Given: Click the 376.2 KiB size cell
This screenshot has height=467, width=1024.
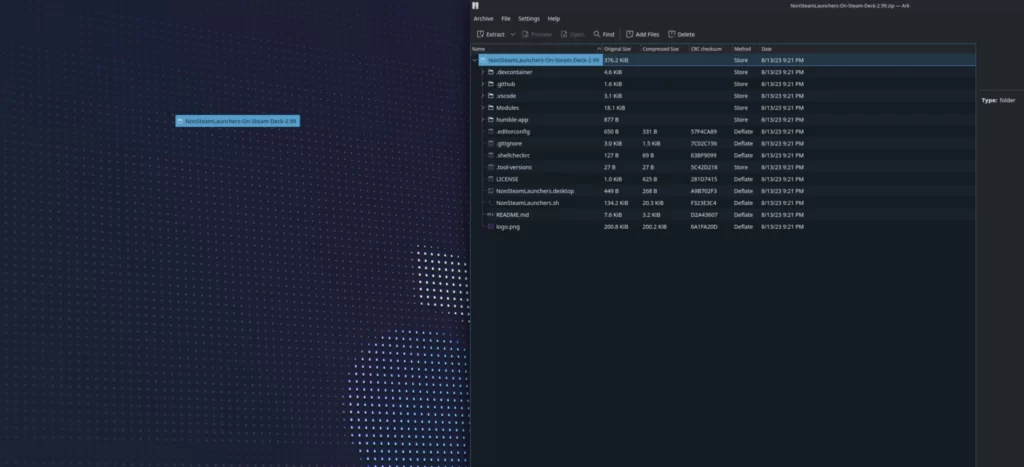Looking at the screenshot, I should click(616, 60).
